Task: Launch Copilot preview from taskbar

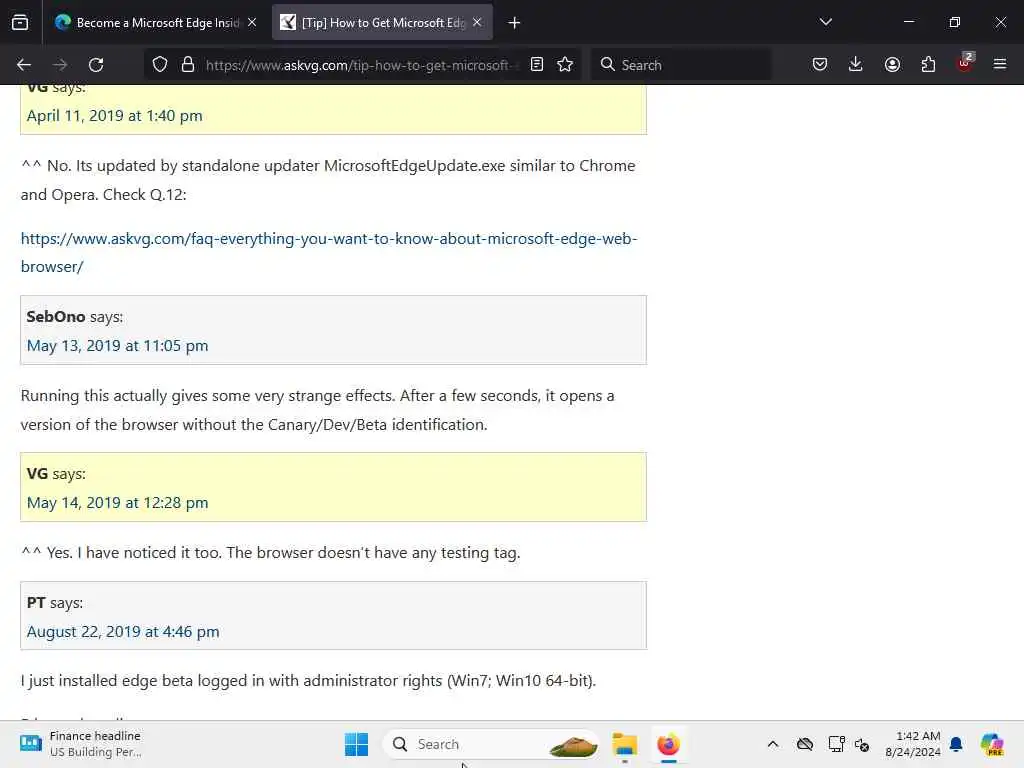Action: pos(992,744)
